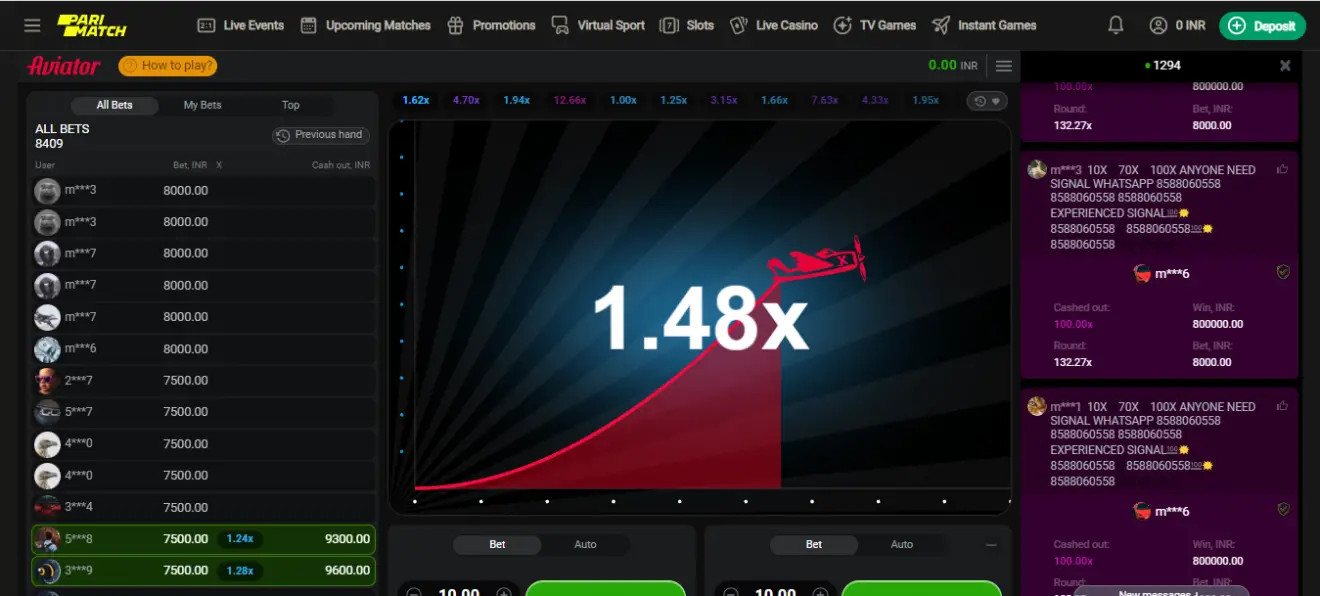The height and width of the screenshot is (596, 1320).
Task: Open Aviator game menu next to balance
Action: click(1004, 66)
